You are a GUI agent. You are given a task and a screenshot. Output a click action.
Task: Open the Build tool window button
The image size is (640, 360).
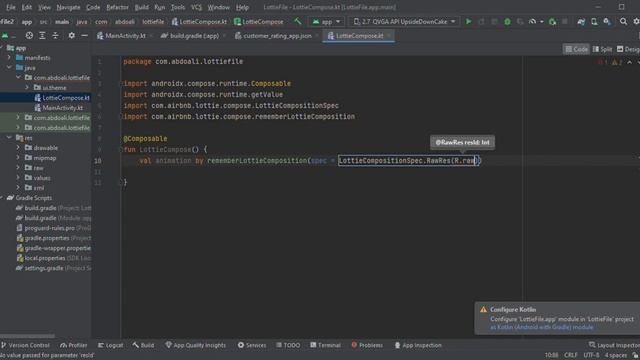143,345
